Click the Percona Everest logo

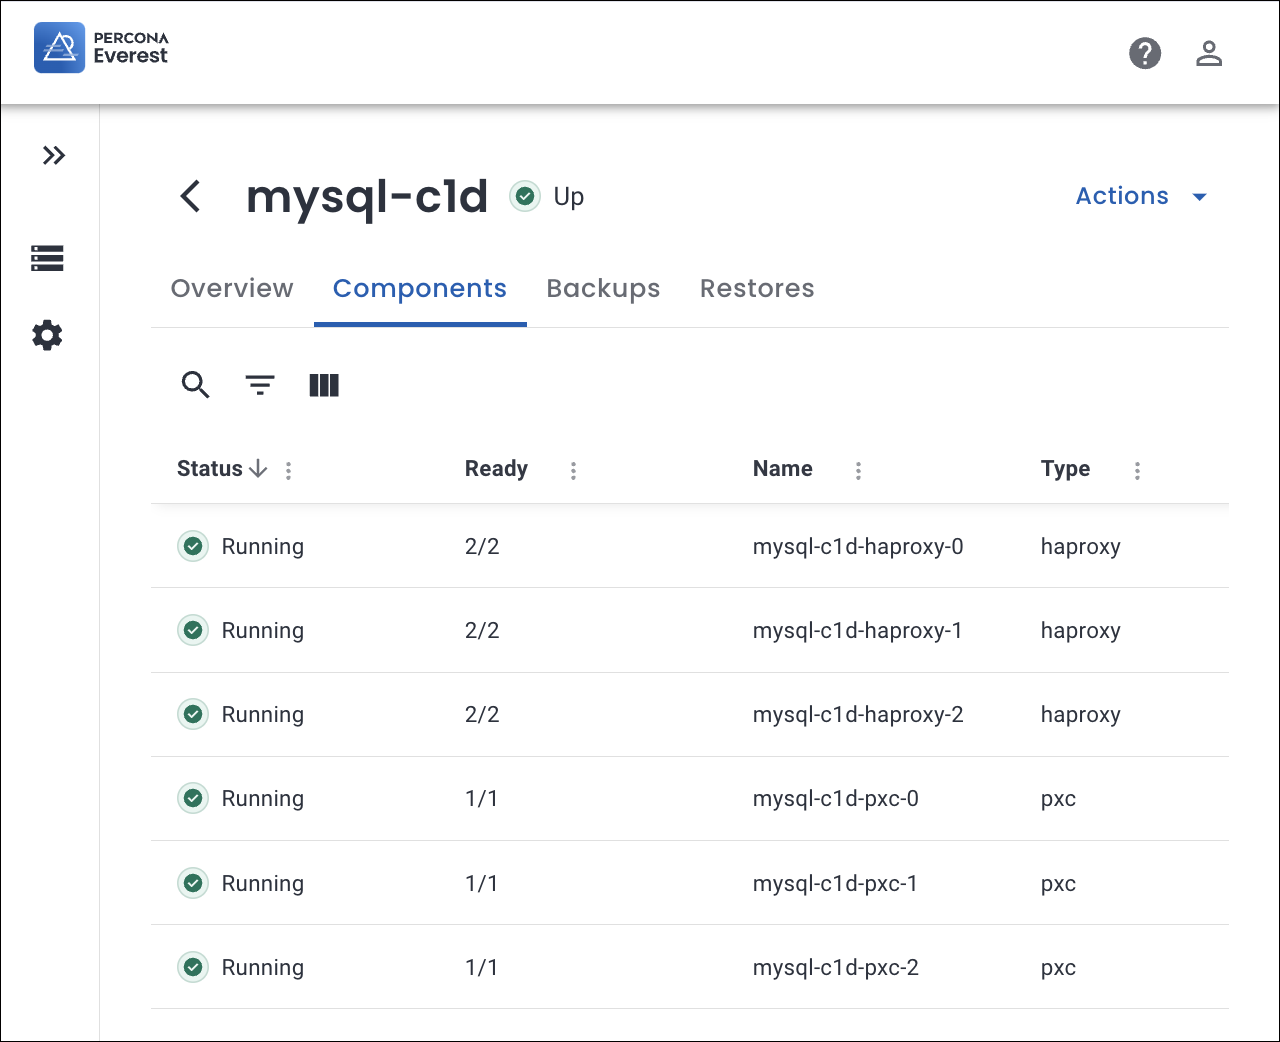click(x=101, y=48)
